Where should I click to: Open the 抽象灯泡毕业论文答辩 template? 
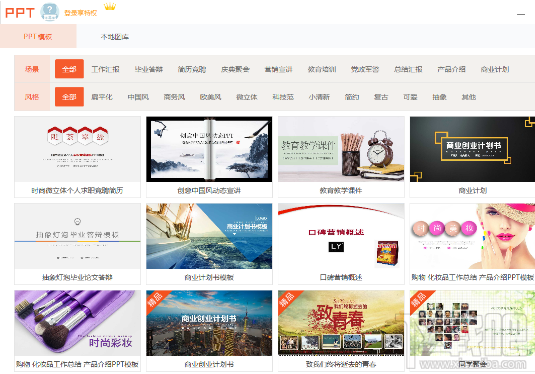tap(77, 236)
